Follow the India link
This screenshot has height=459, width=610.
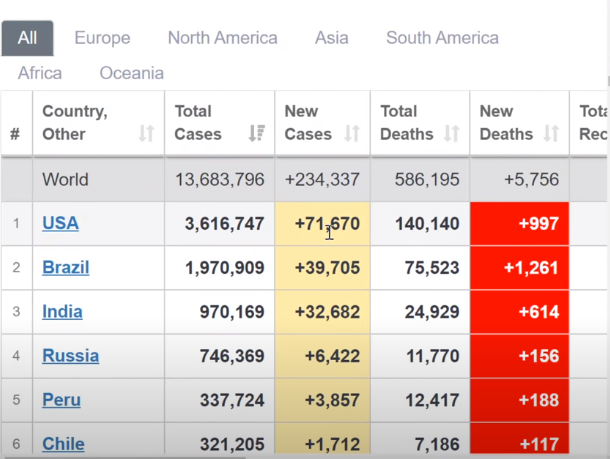62,312
